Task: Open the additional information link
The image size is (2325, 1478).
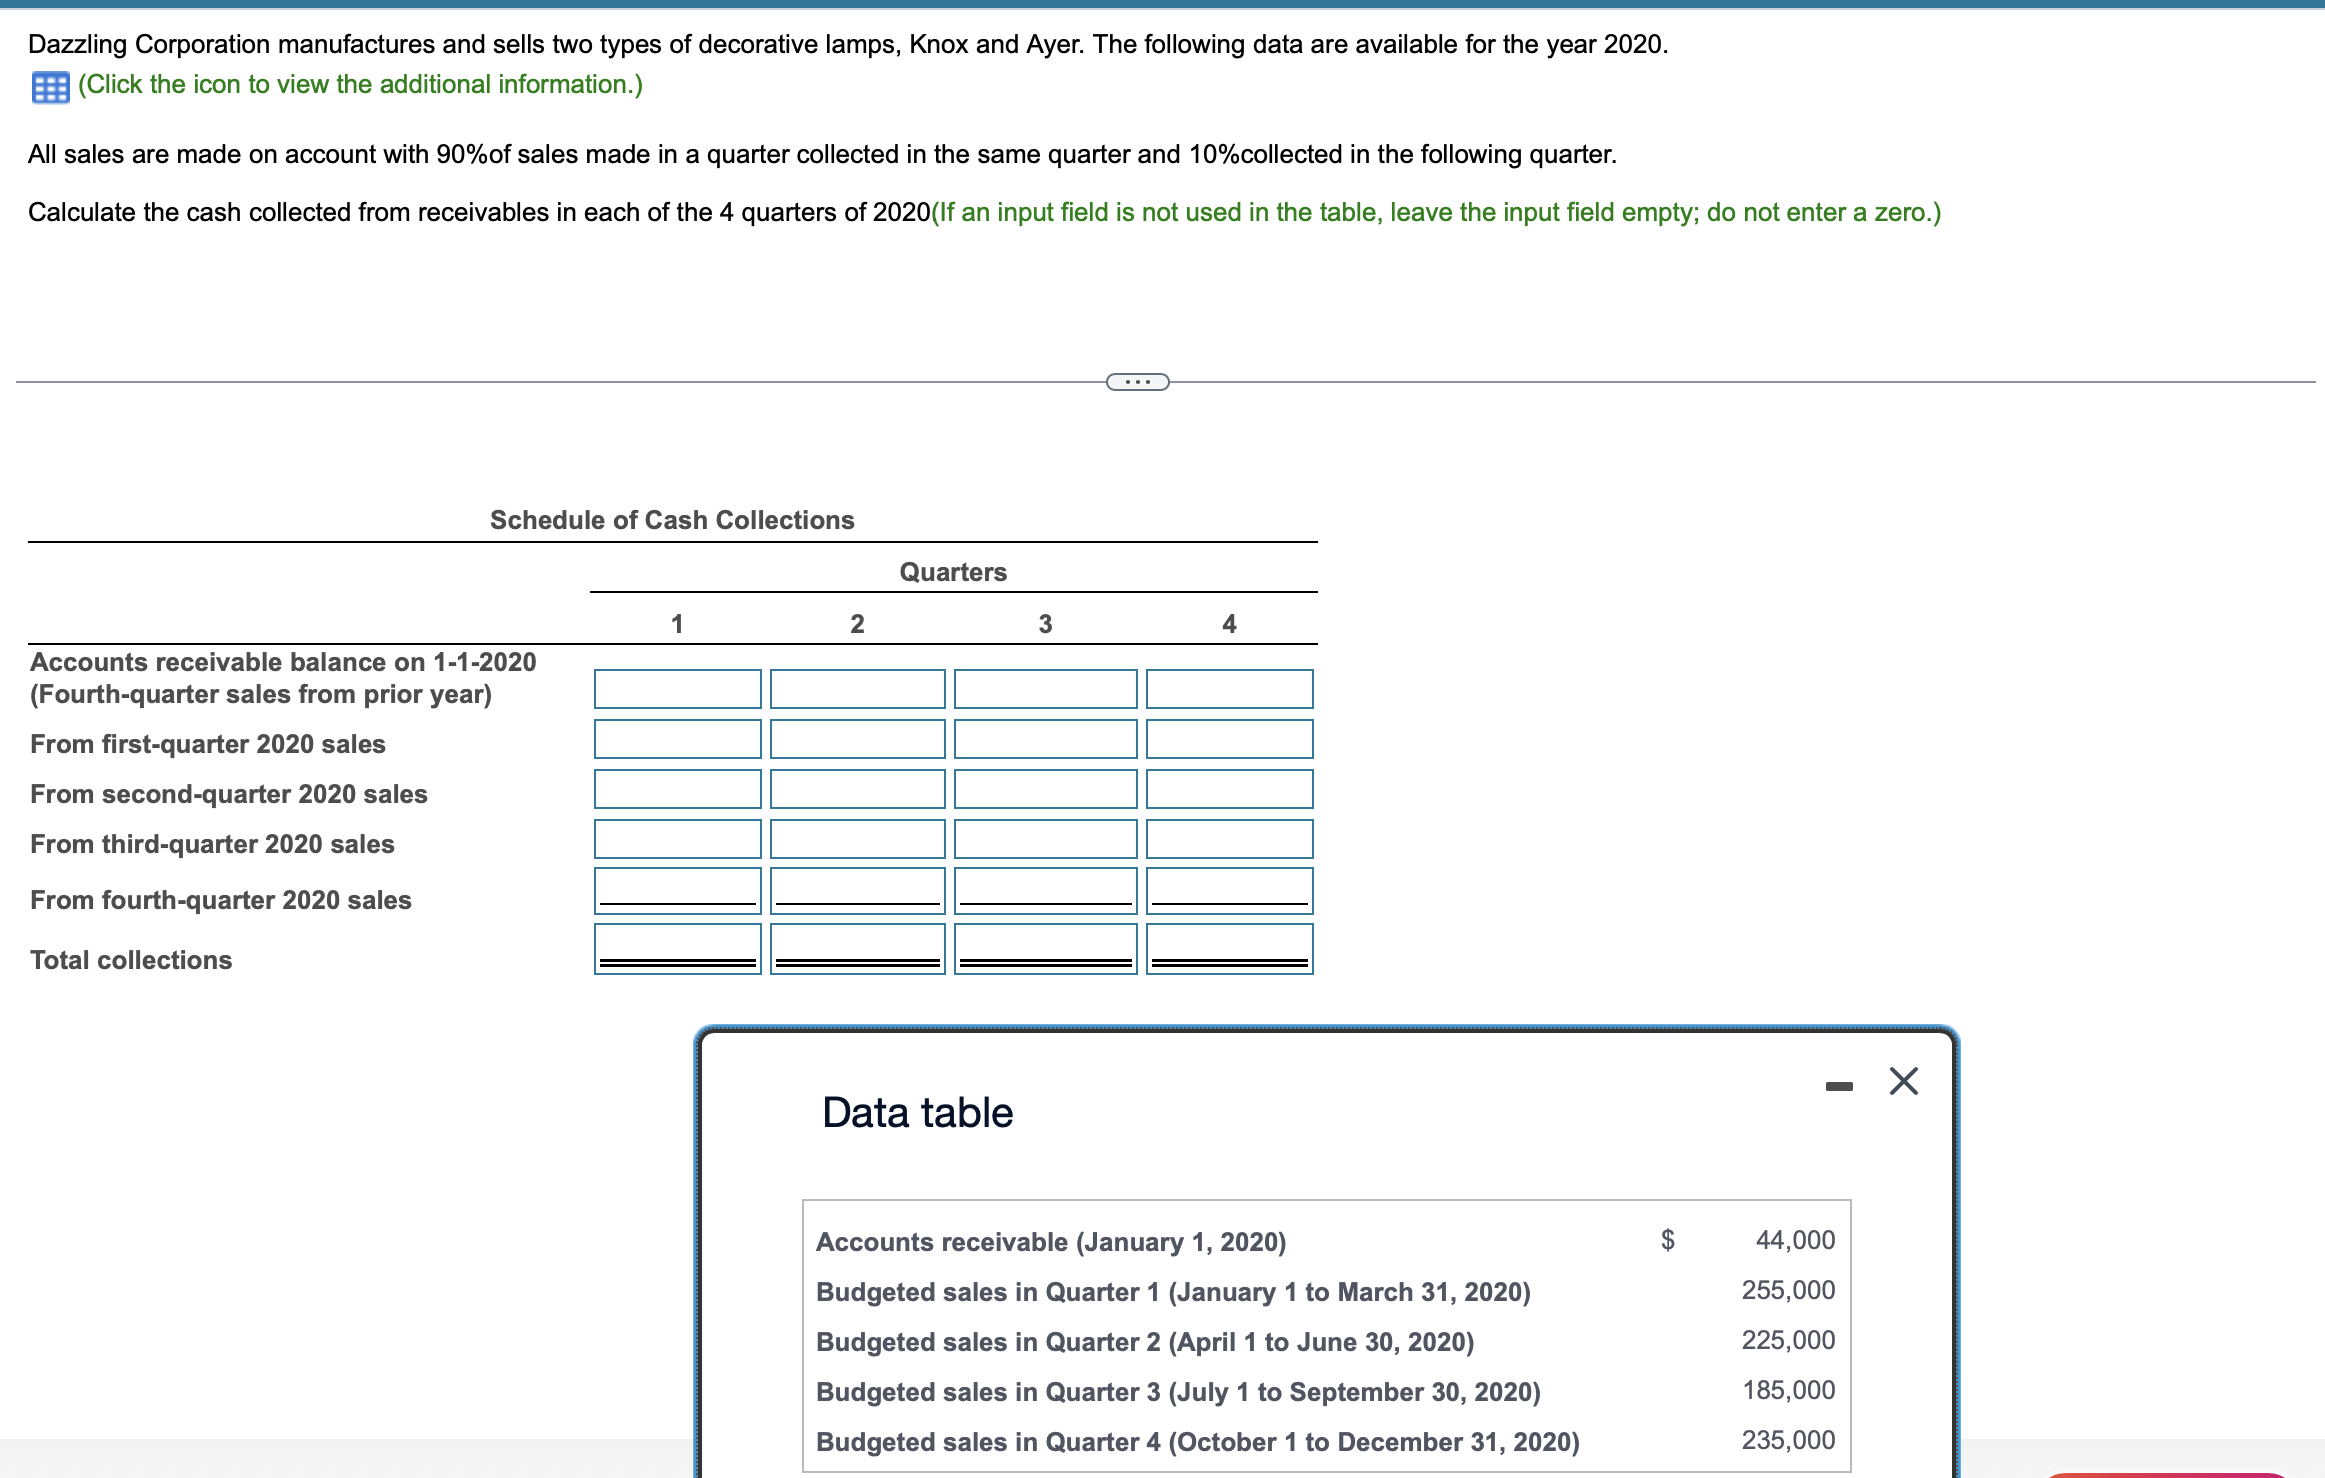Action: (x=360, y=85)
